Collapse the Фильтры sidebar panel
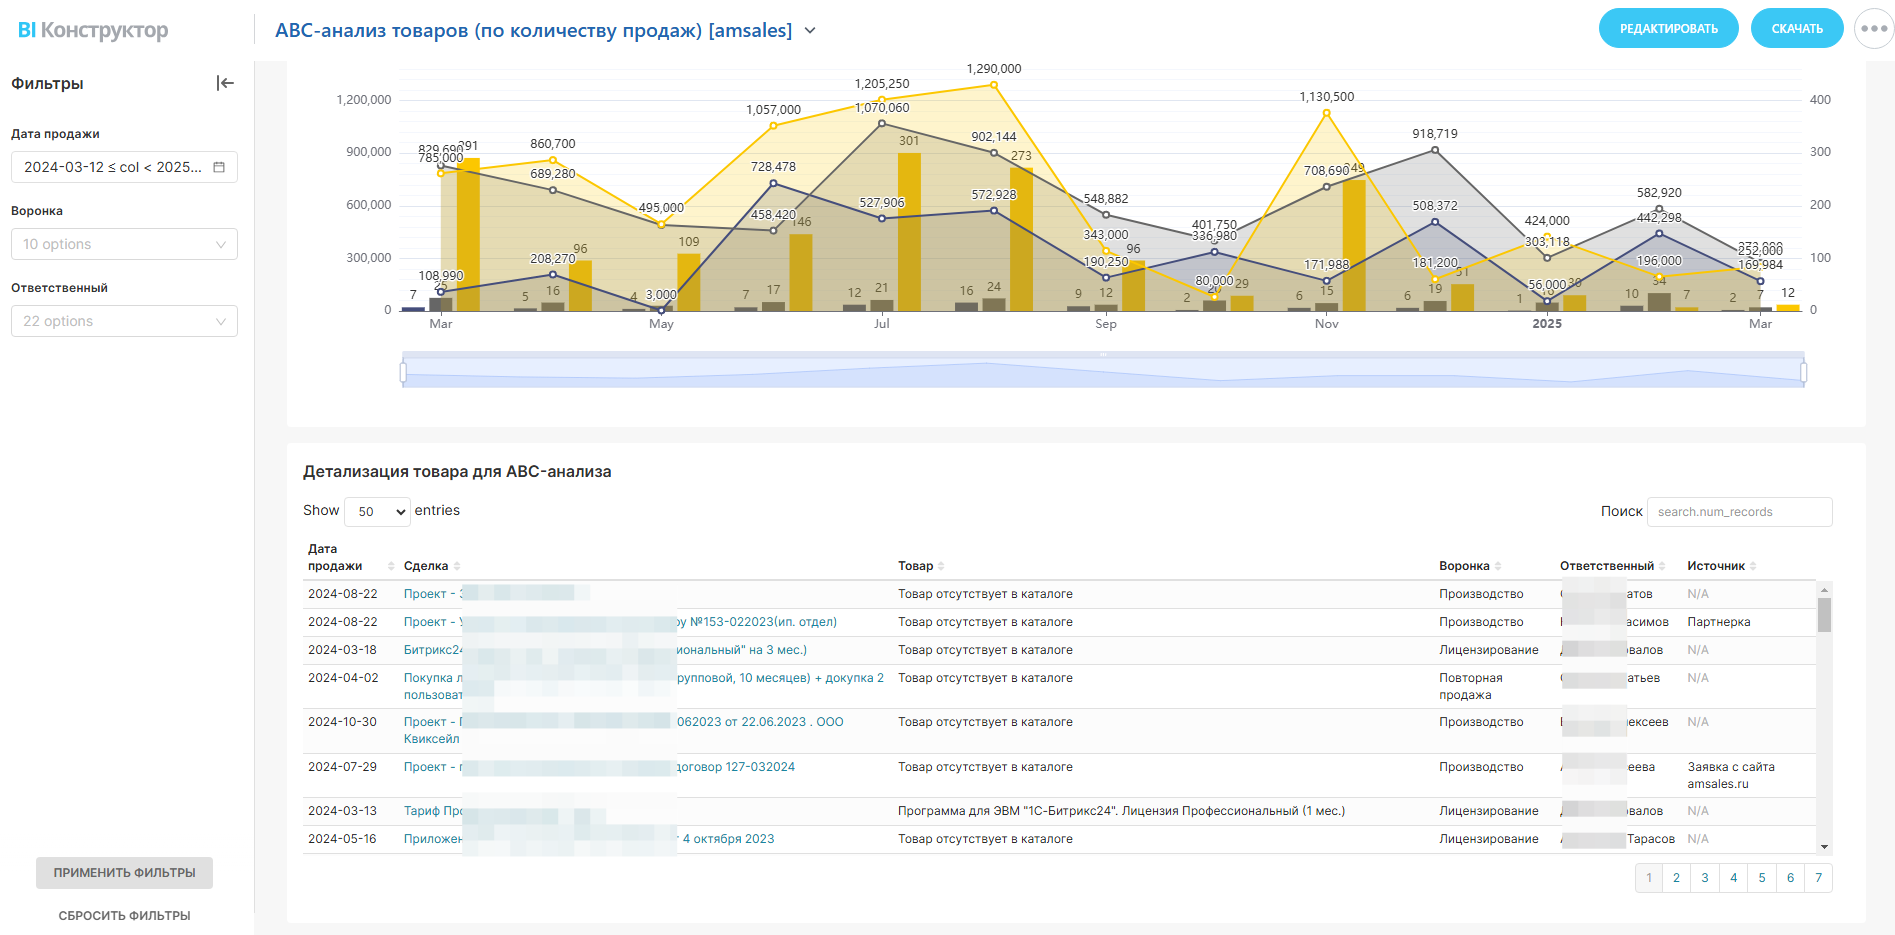 225,83
